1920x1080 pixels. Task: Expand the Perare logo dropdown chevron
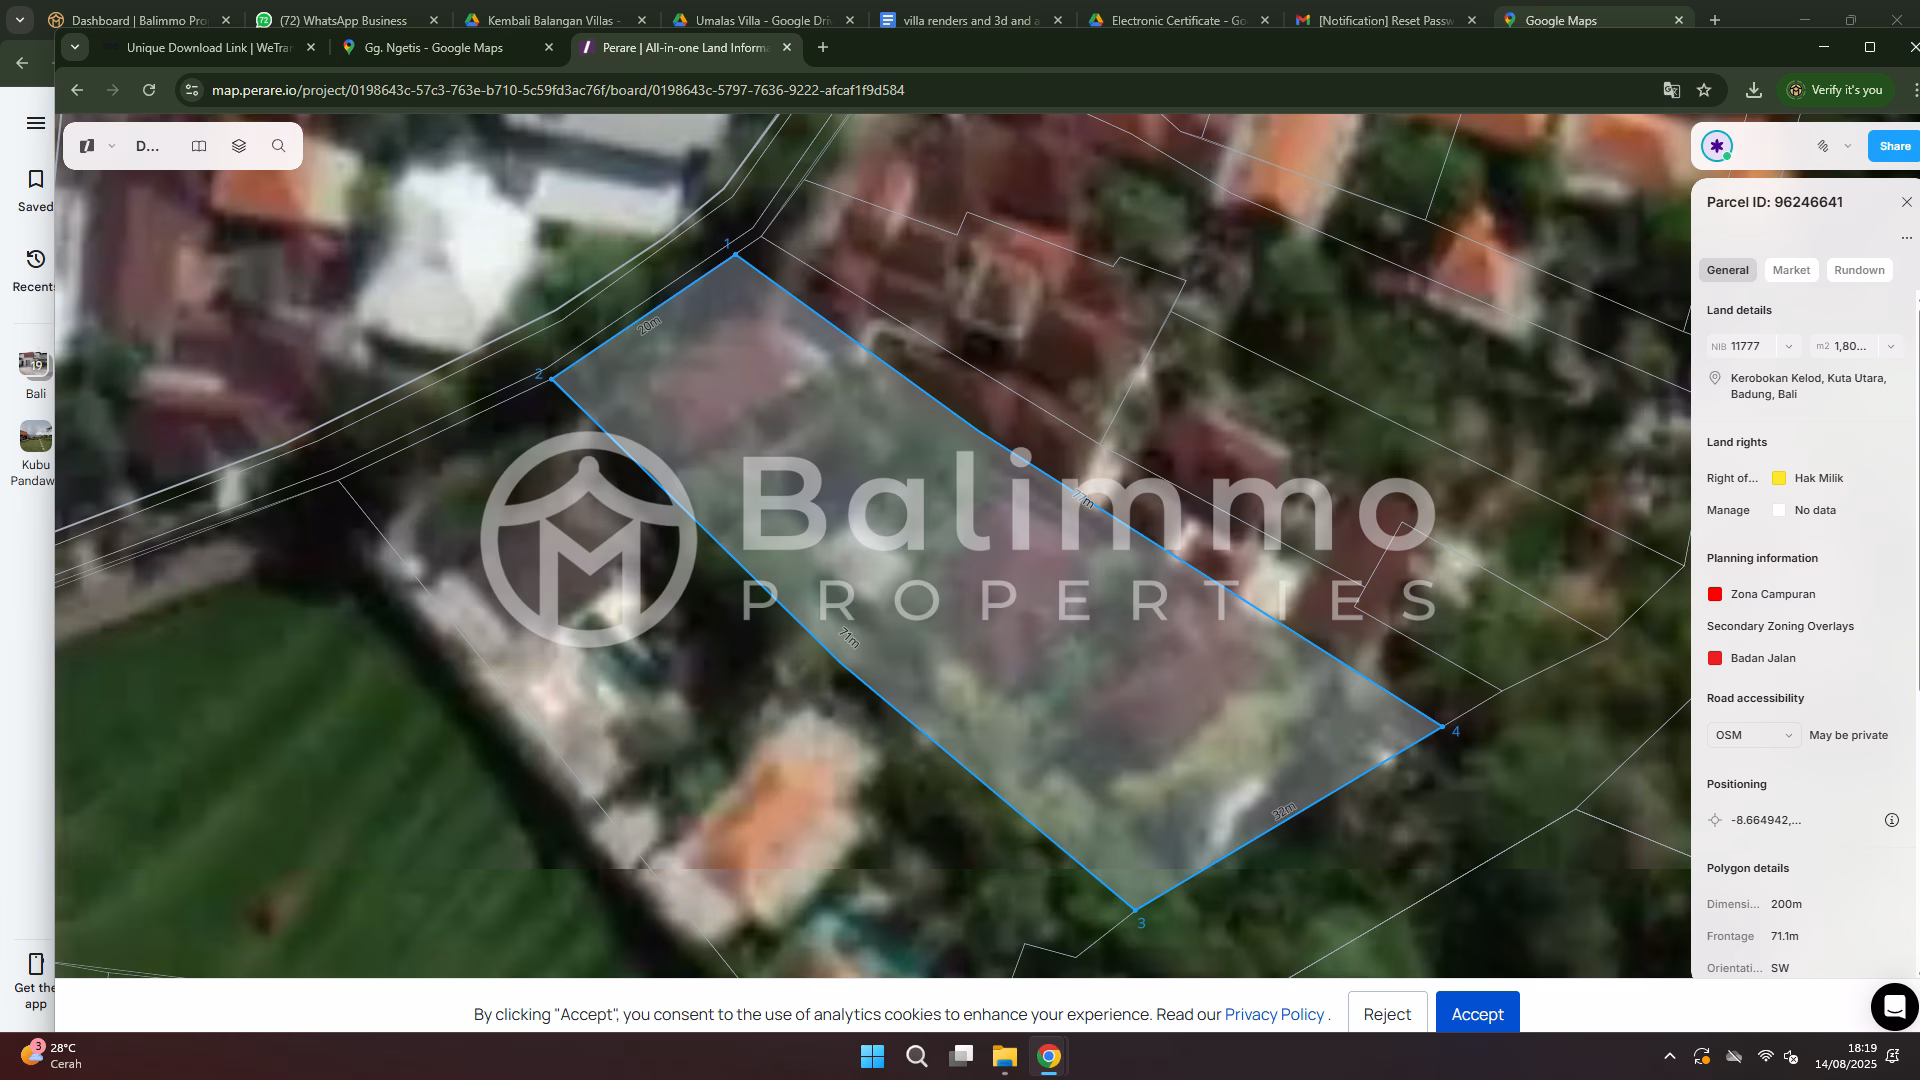pyautogui.click(x=112, y=146)
